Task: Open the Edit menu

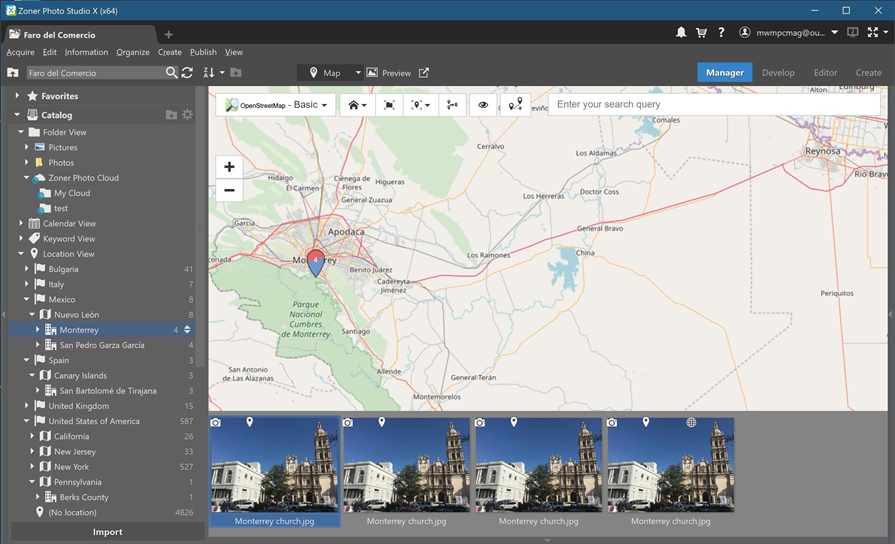Action: [50, 52]
